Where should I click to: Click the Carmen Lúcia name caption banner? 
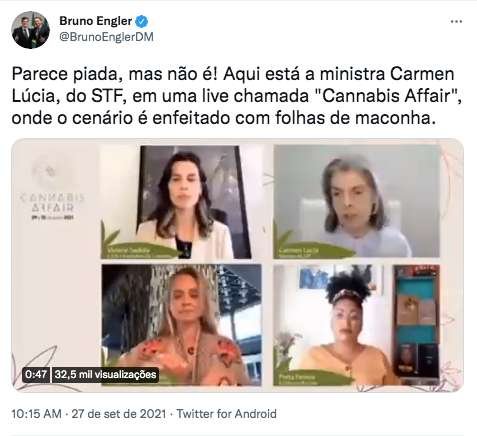point(312,251)
